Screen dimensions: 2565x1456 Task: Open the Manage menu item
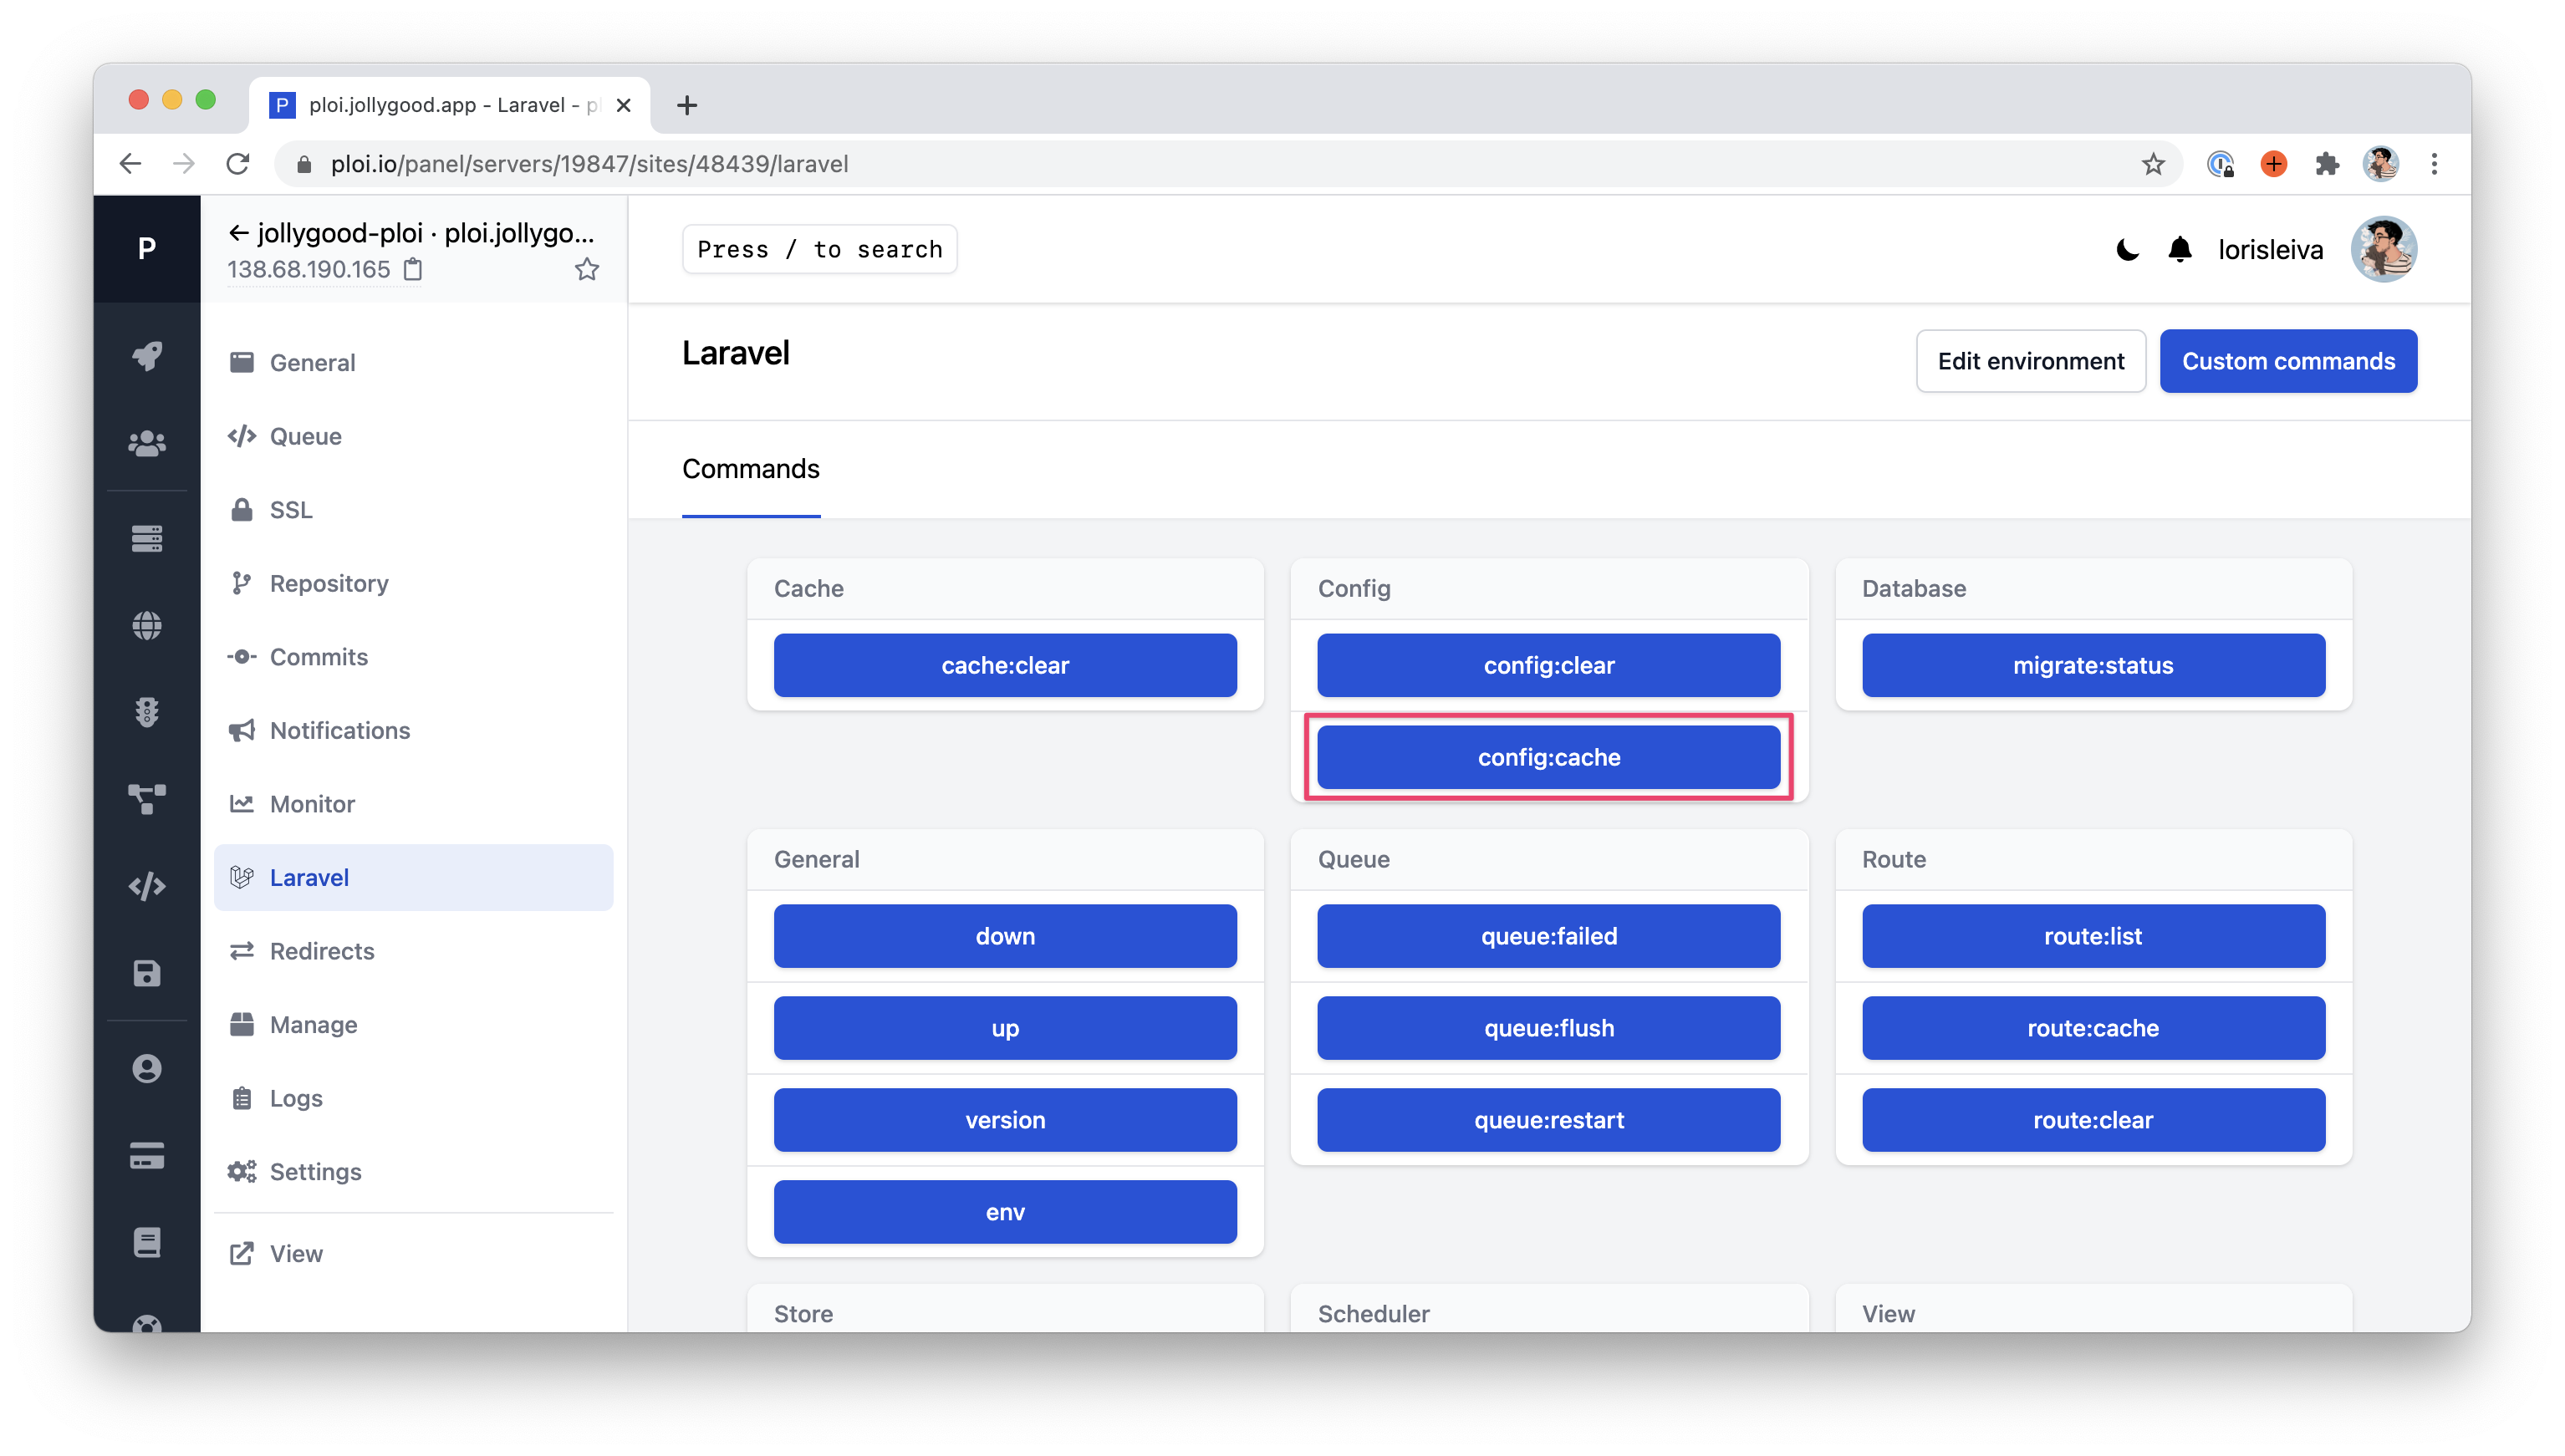[413, 1024]
